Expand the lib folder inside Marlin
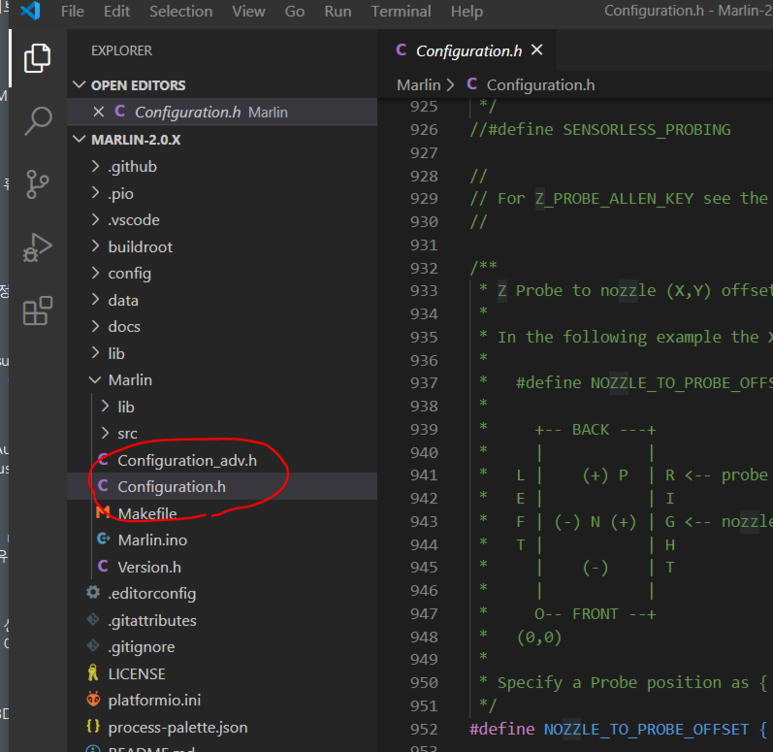 click(105, 406)
